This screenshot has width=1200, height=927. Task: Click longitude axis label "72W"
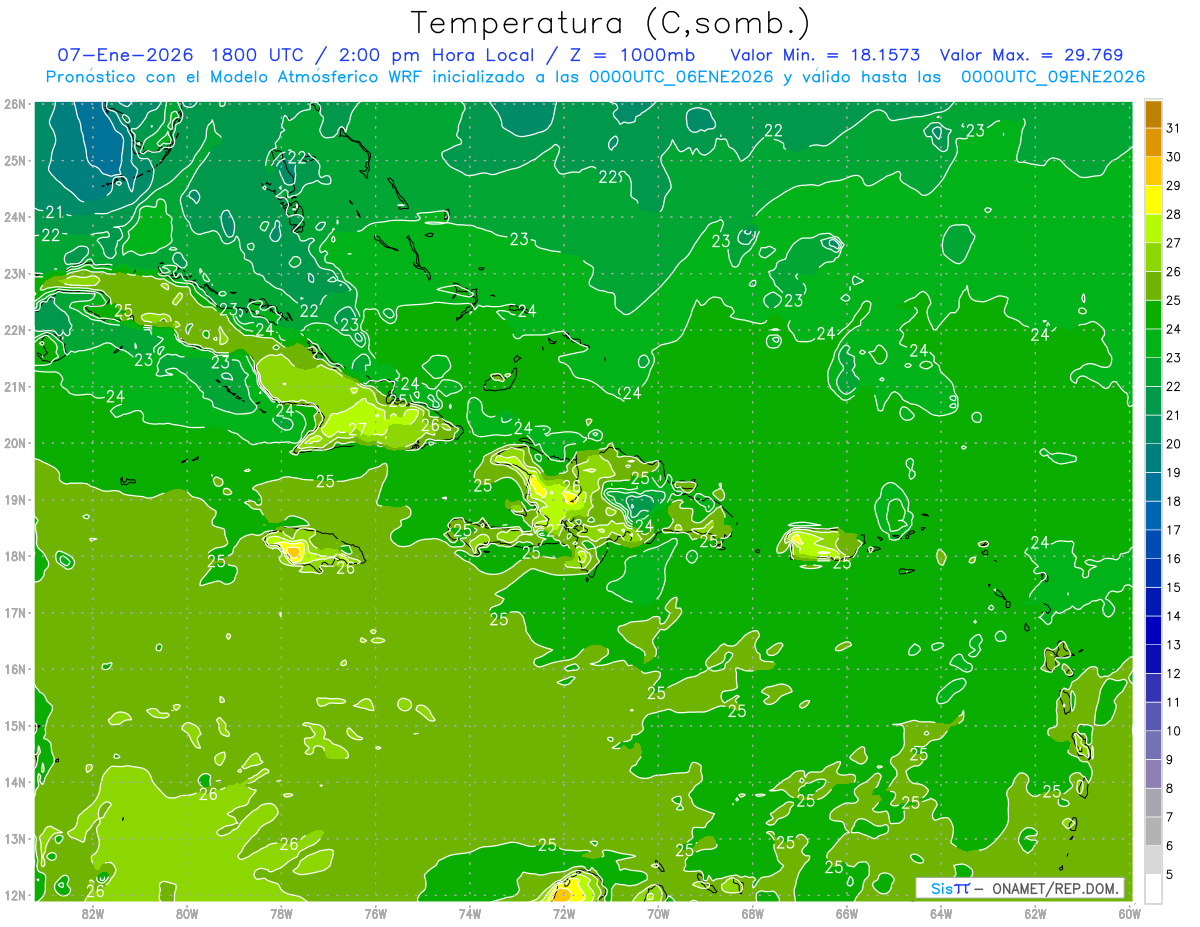[564, 913]
